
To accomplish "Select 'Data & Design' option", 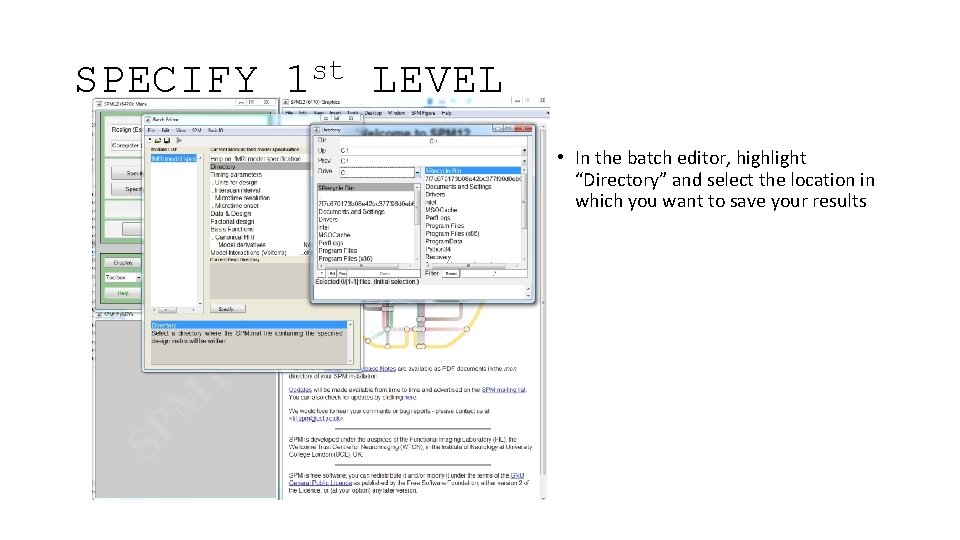I will tap(231, 214).
